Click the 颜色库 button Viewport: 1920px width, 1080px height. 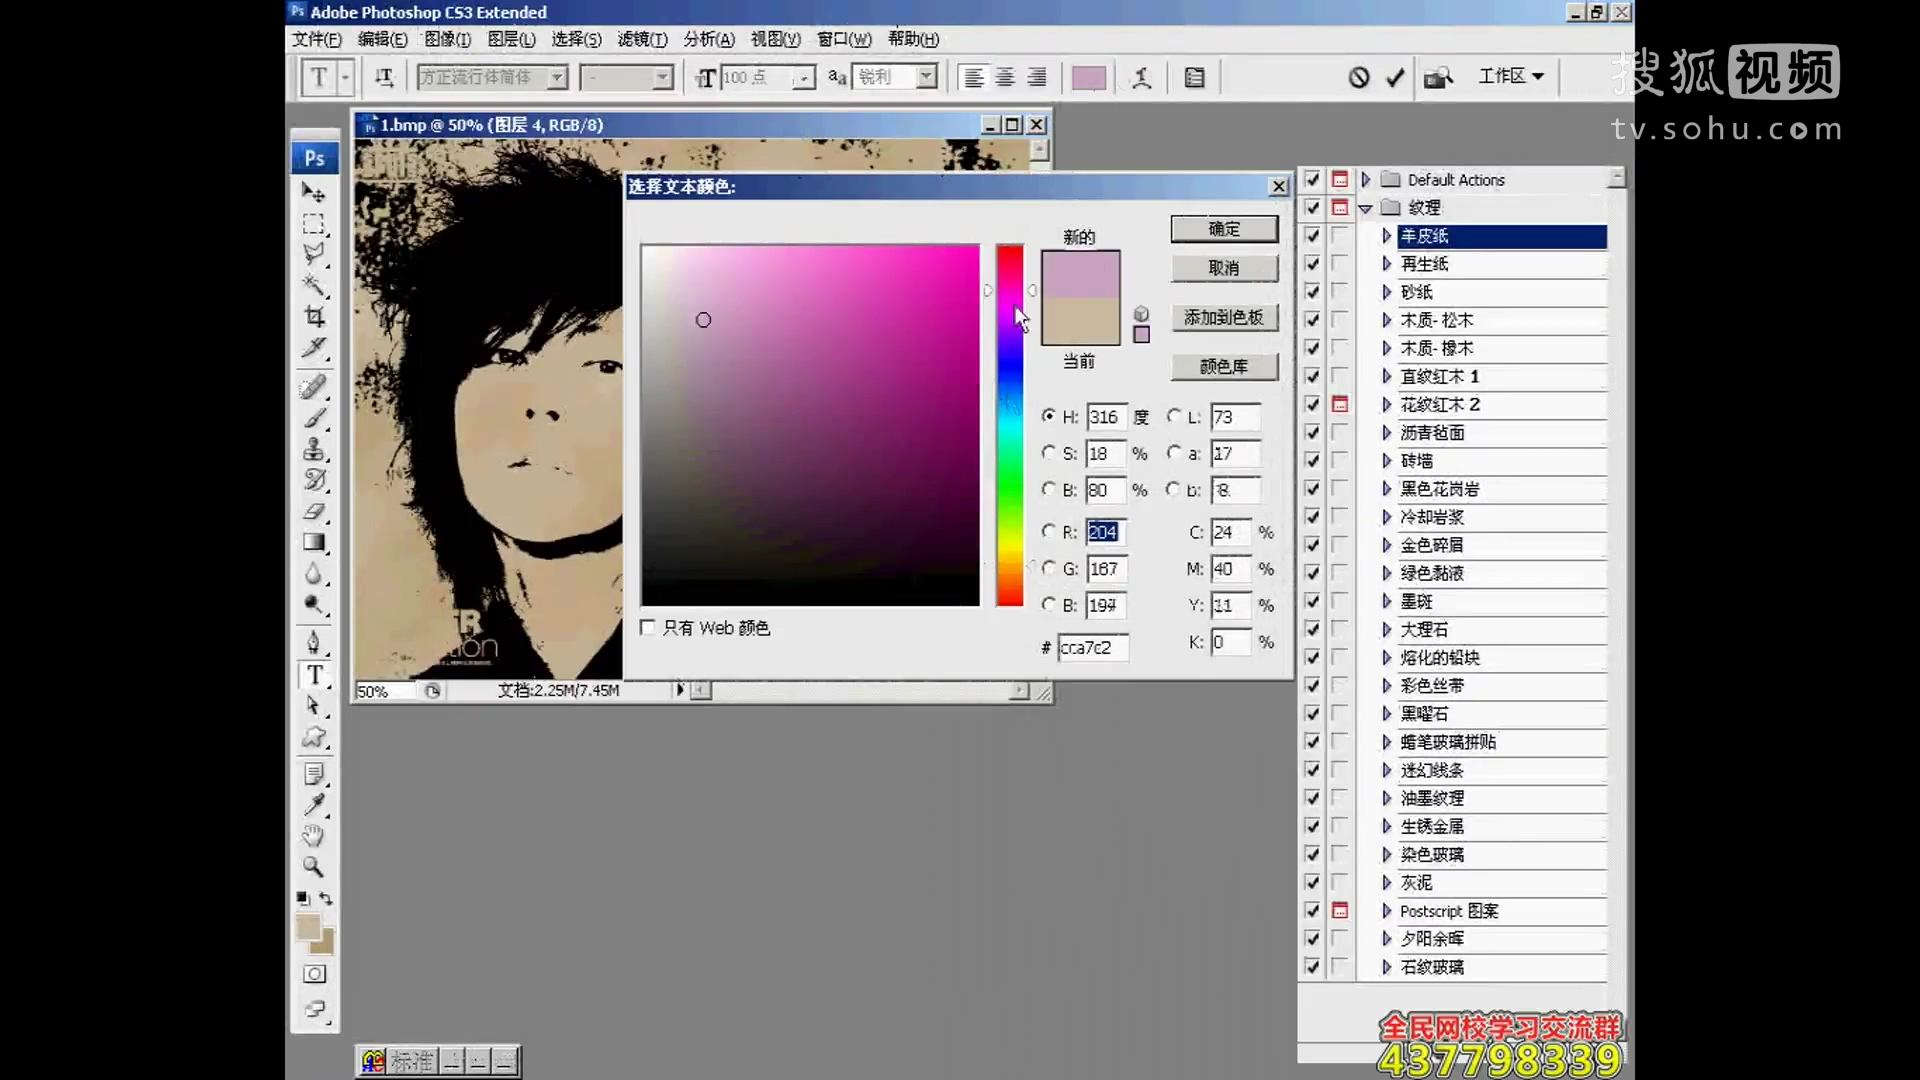coord(1224,366)
